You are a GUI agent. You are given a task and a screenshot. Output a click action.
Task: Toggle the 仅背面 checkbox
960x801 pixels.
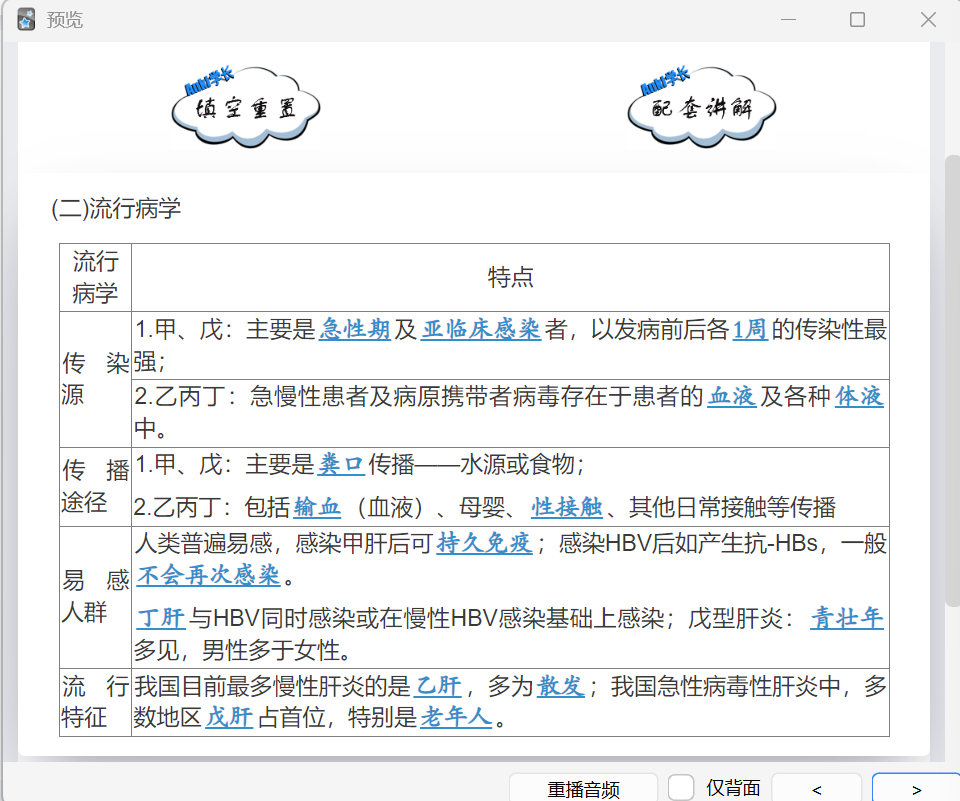click(681, 787)
